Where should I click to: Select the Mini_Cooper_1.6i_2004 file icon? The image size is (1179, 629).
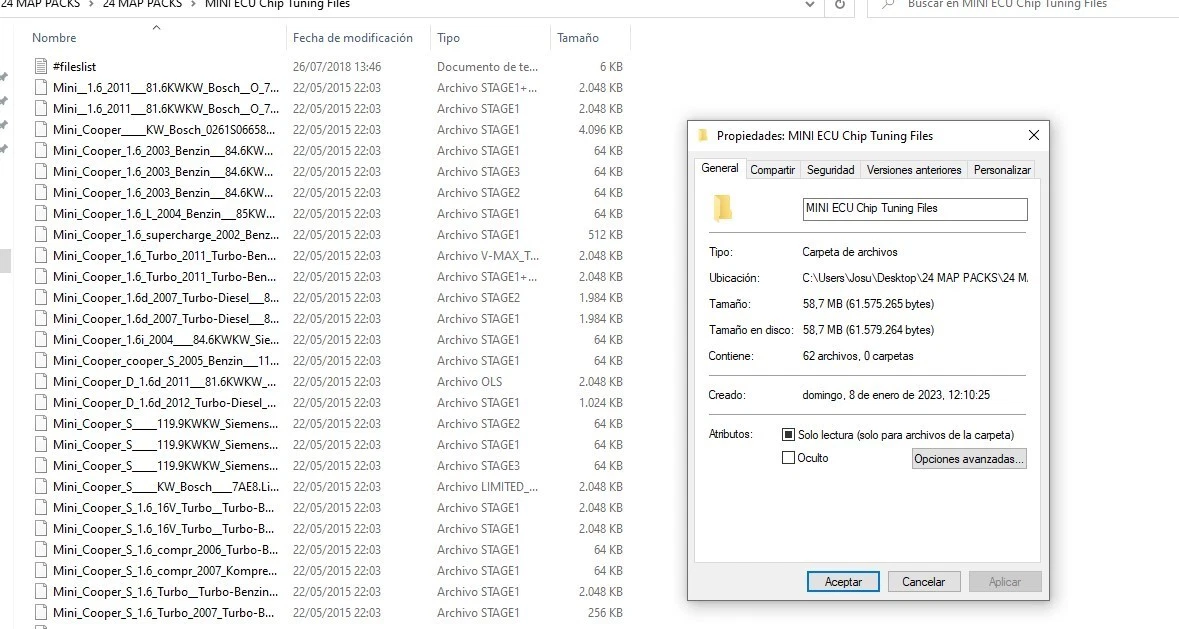pos(41,340)
